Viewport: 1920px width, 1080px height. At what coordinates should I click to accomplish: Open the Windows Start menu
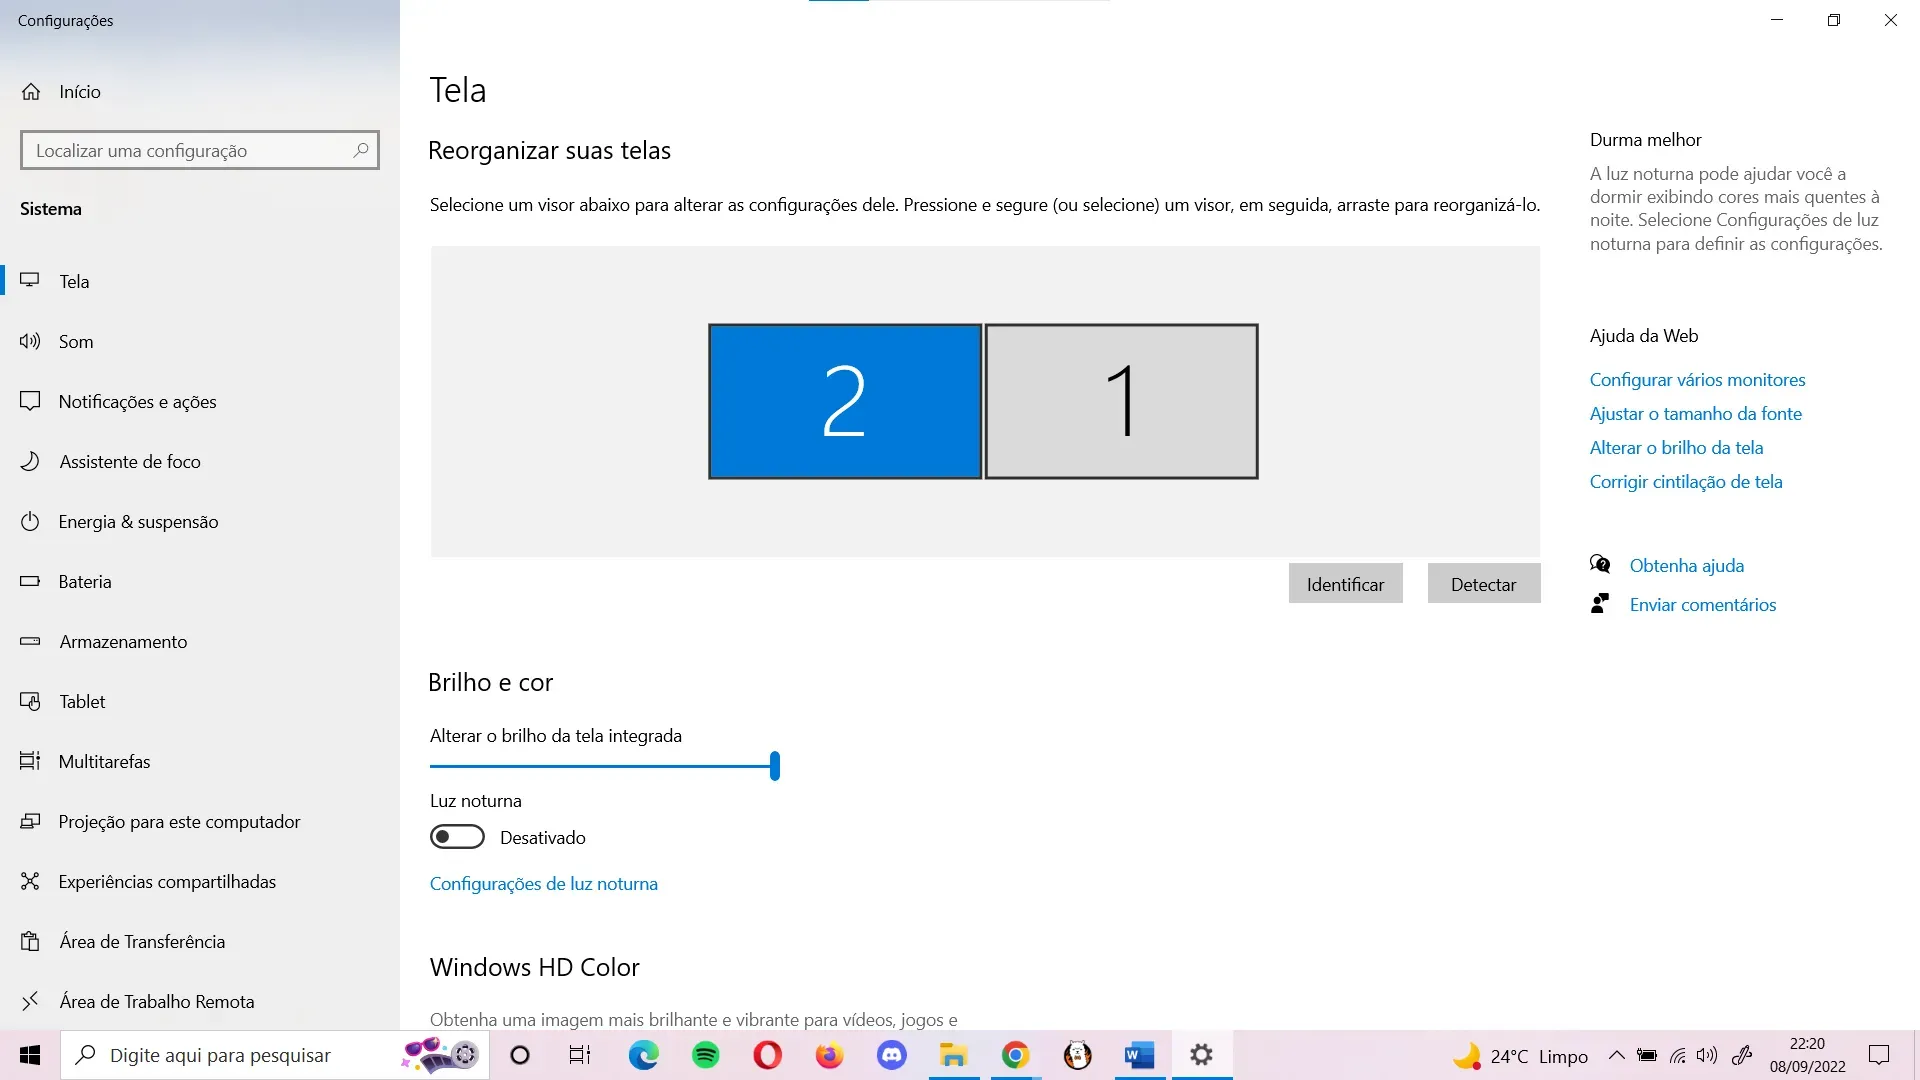pyautogui.click(x=30, y=1055)
